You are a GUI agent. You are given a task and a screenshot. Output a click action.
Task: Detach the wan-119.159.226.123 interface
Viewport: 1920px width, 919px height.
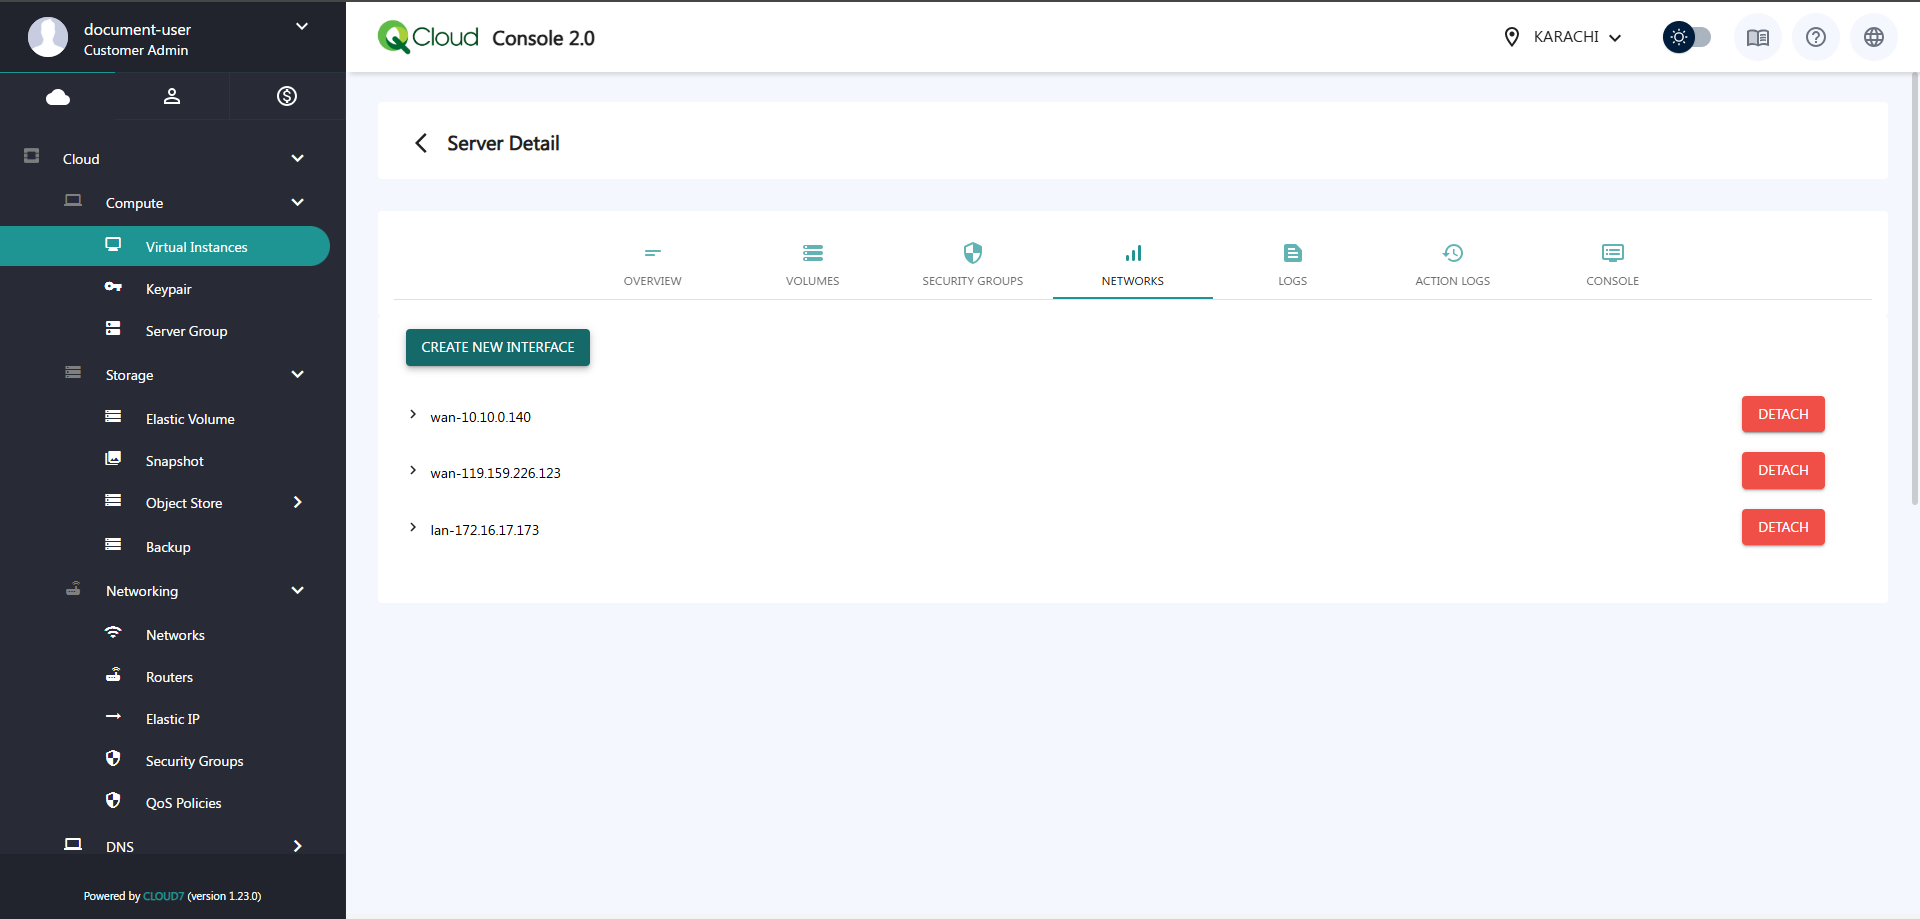click(x=1782, y=471)
